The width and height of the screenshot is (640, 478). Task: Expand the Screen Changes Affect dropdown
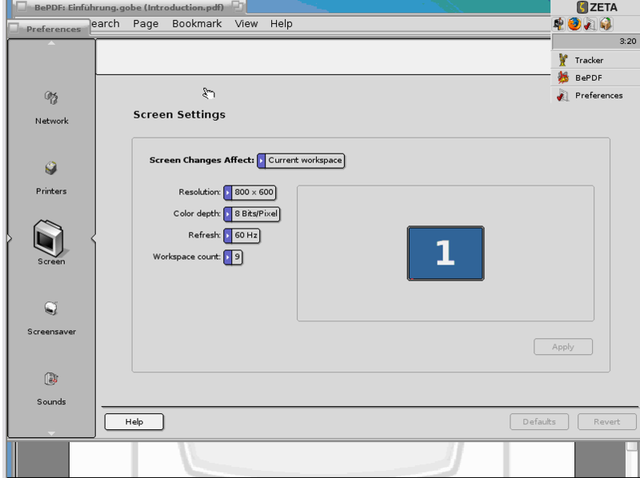click(x=301, y=160)
